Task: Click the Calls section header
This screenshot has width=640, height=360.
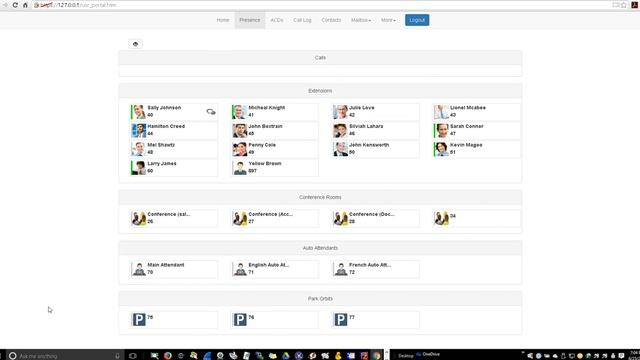Action: [x=320, y=58]
